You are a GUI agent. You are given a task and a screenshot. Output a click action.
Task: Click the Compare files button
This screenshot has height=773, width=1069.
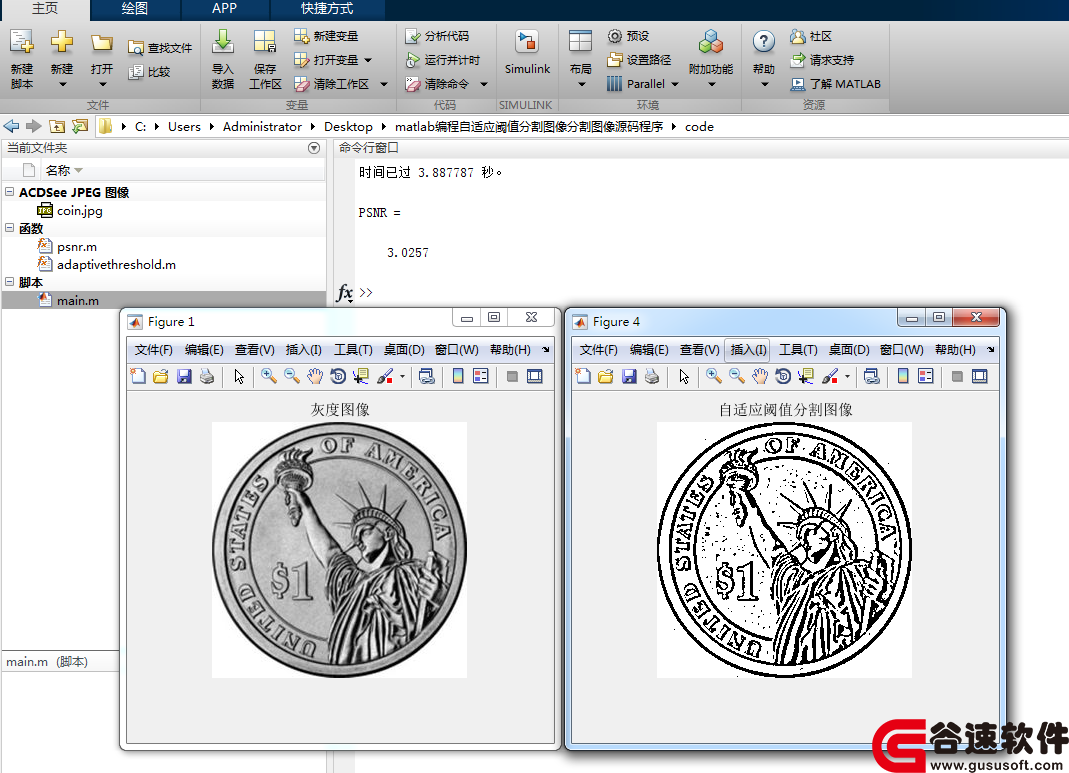tap(149, 72)
